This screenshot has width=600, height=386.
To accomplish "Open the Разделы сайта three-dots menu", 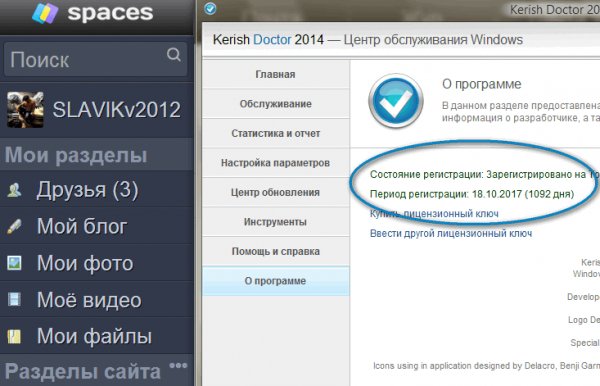I will click(178, 365).
